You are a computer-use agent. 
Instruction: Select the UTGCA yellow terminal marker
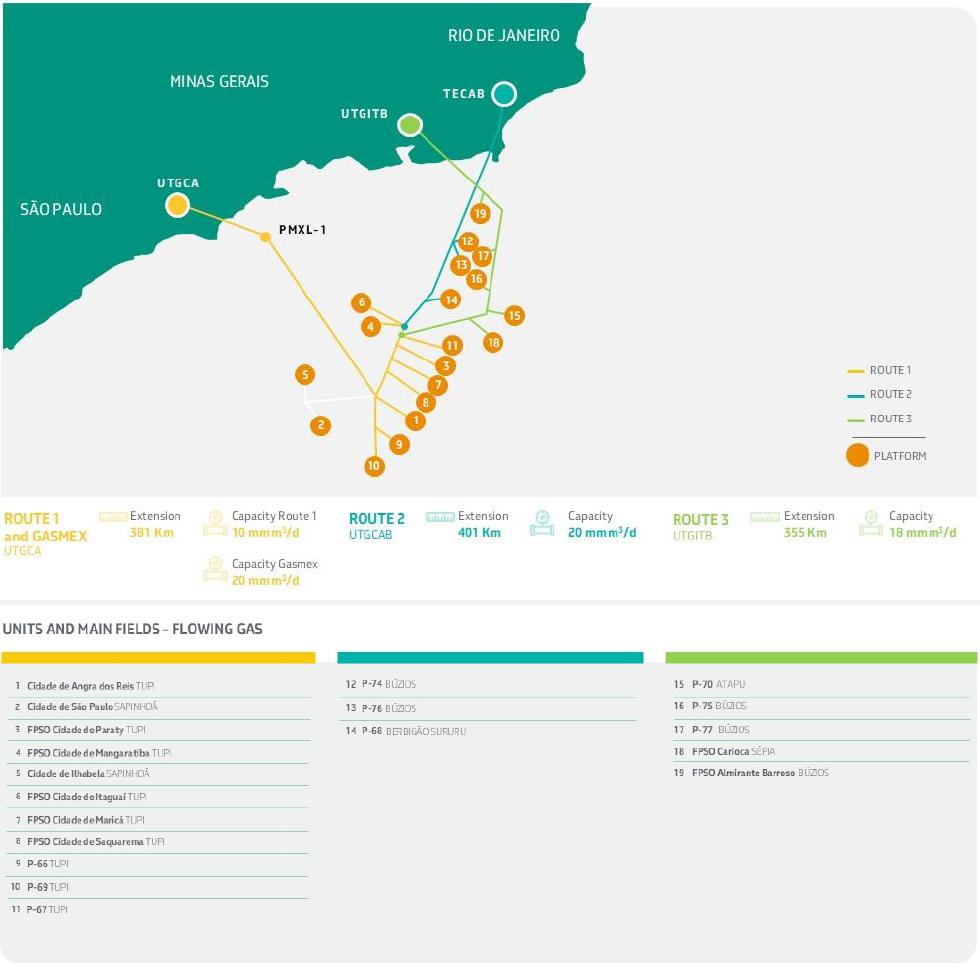click(177, 205)
